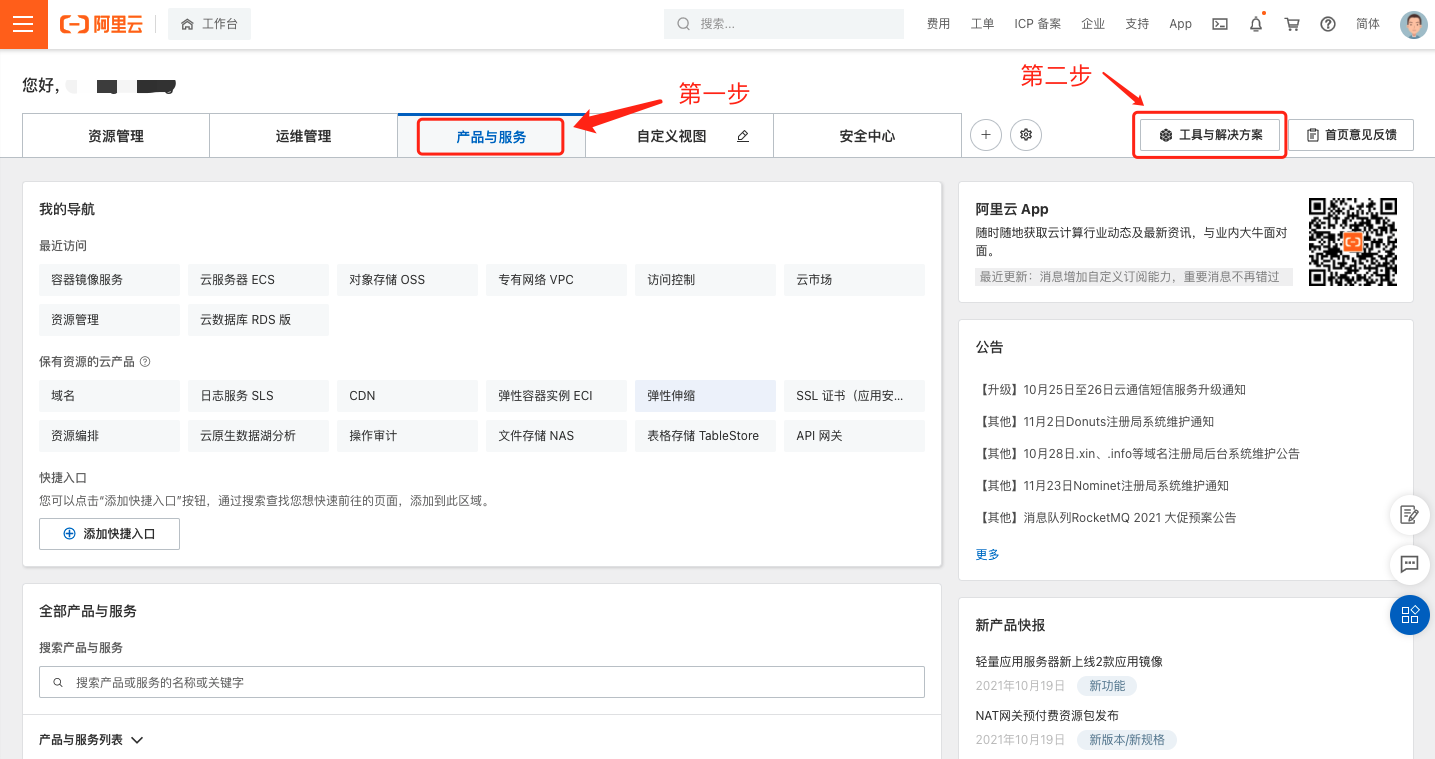Viewport: 1435px width, 759px height.
Task: Open the floating edit feedback icon
Action: [1410, 515]
